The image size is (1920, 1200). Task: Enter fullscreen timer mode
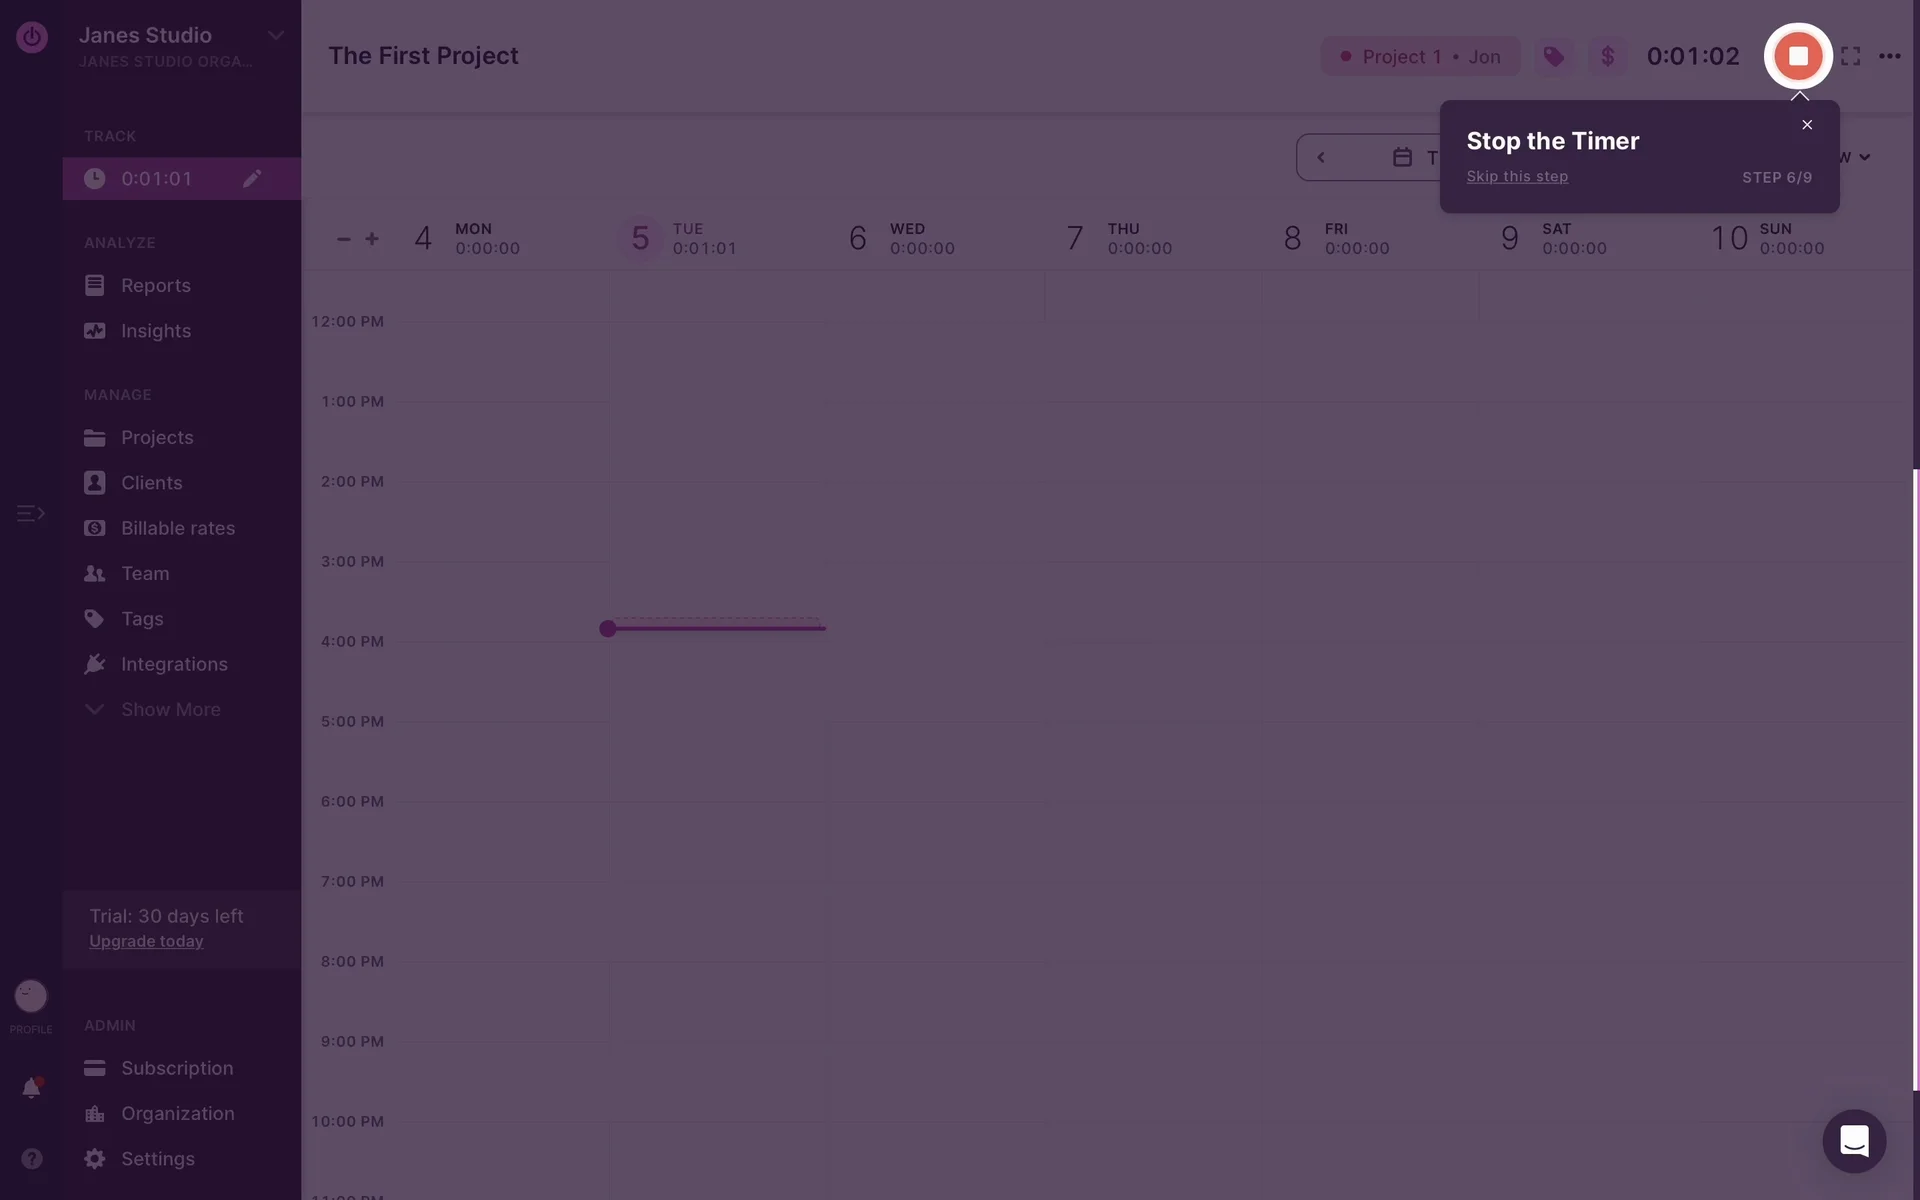tap(1850, 57)
